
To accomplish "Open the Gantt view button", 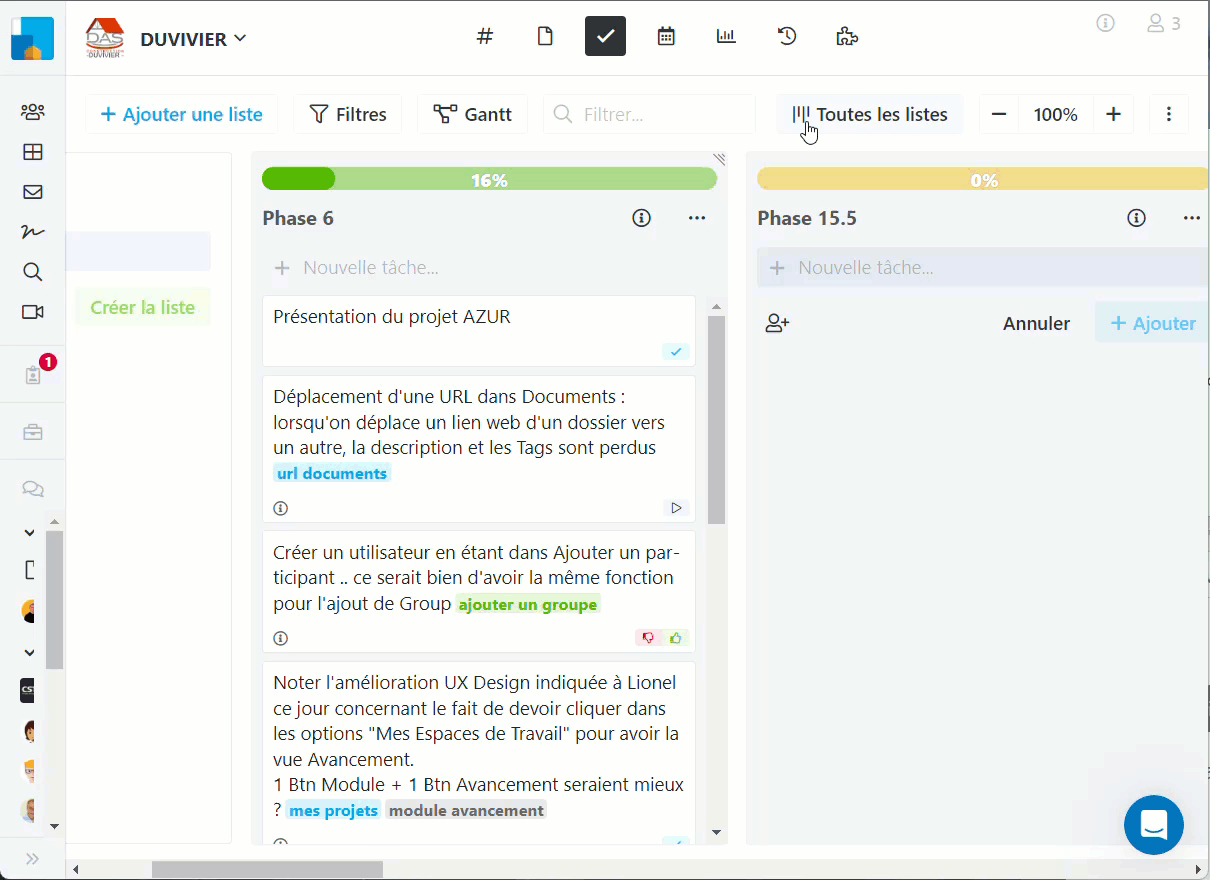I will (473, 114).
